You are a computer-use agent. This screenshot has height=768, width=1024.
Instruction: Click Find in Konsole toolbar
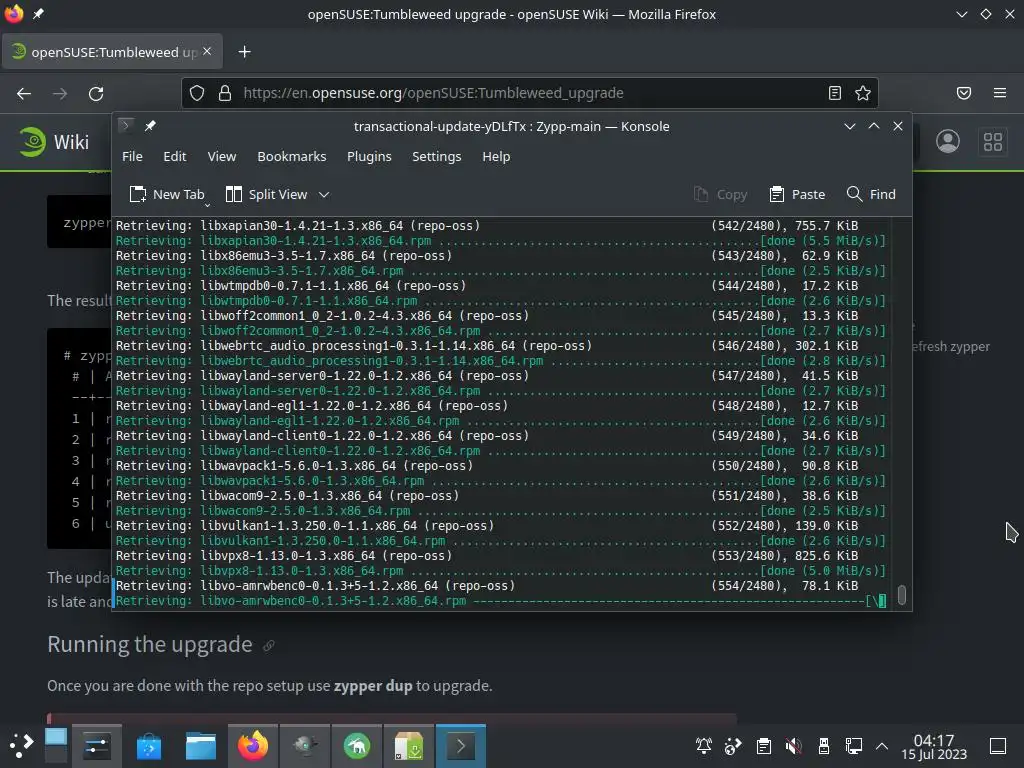point(871,194)
